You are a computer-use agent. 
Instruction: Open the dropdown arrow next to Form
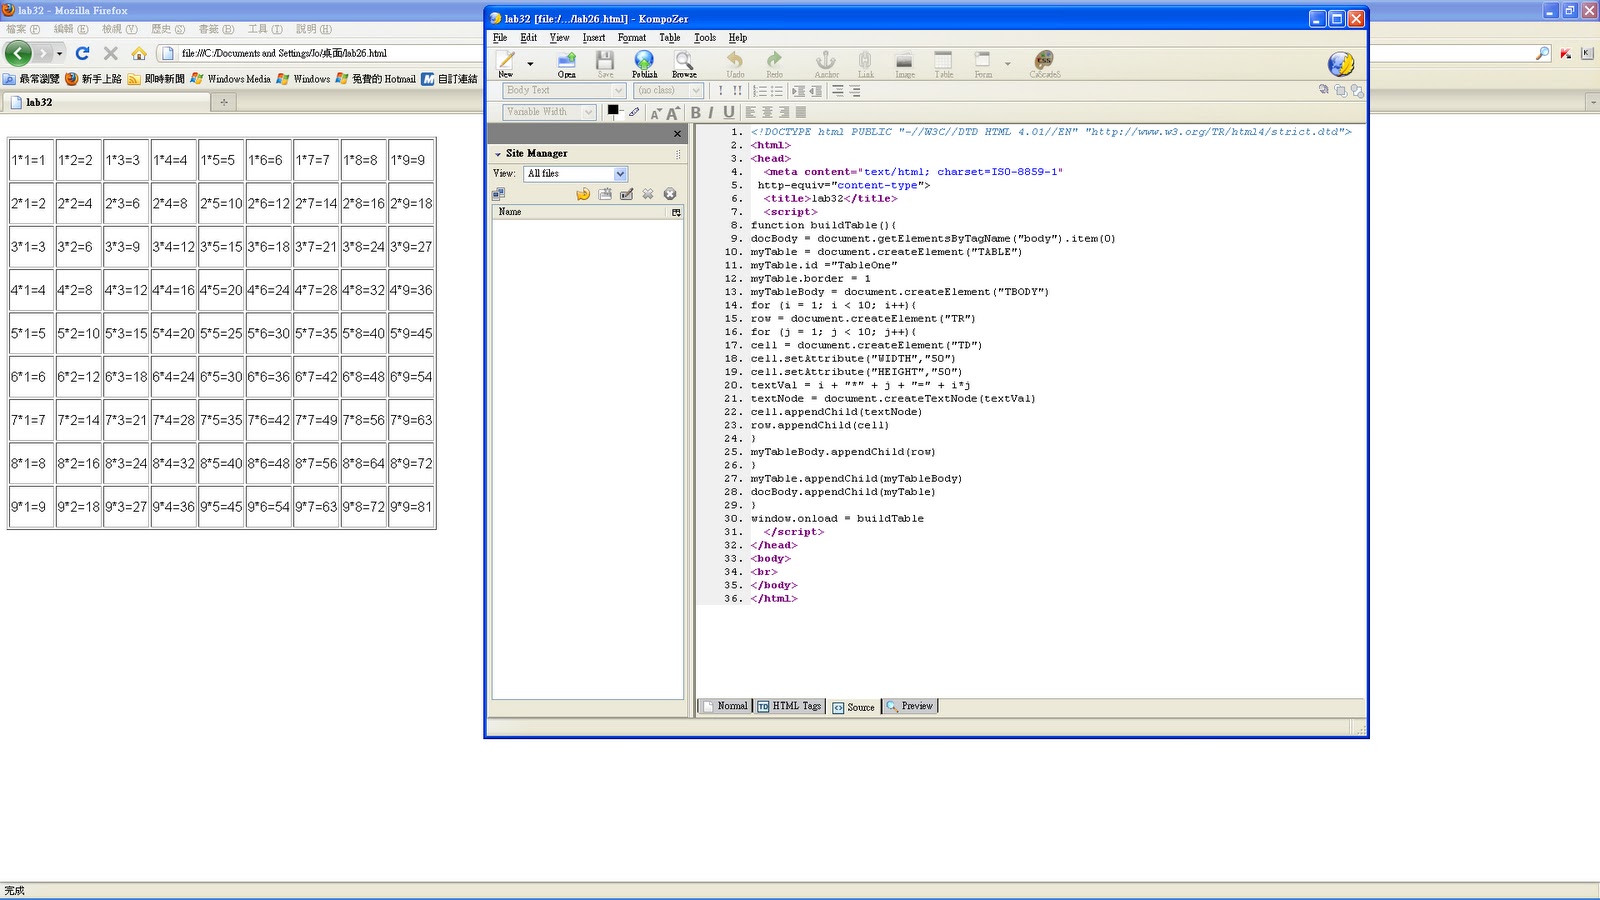pyautogui.click(x=1007, y=64)
